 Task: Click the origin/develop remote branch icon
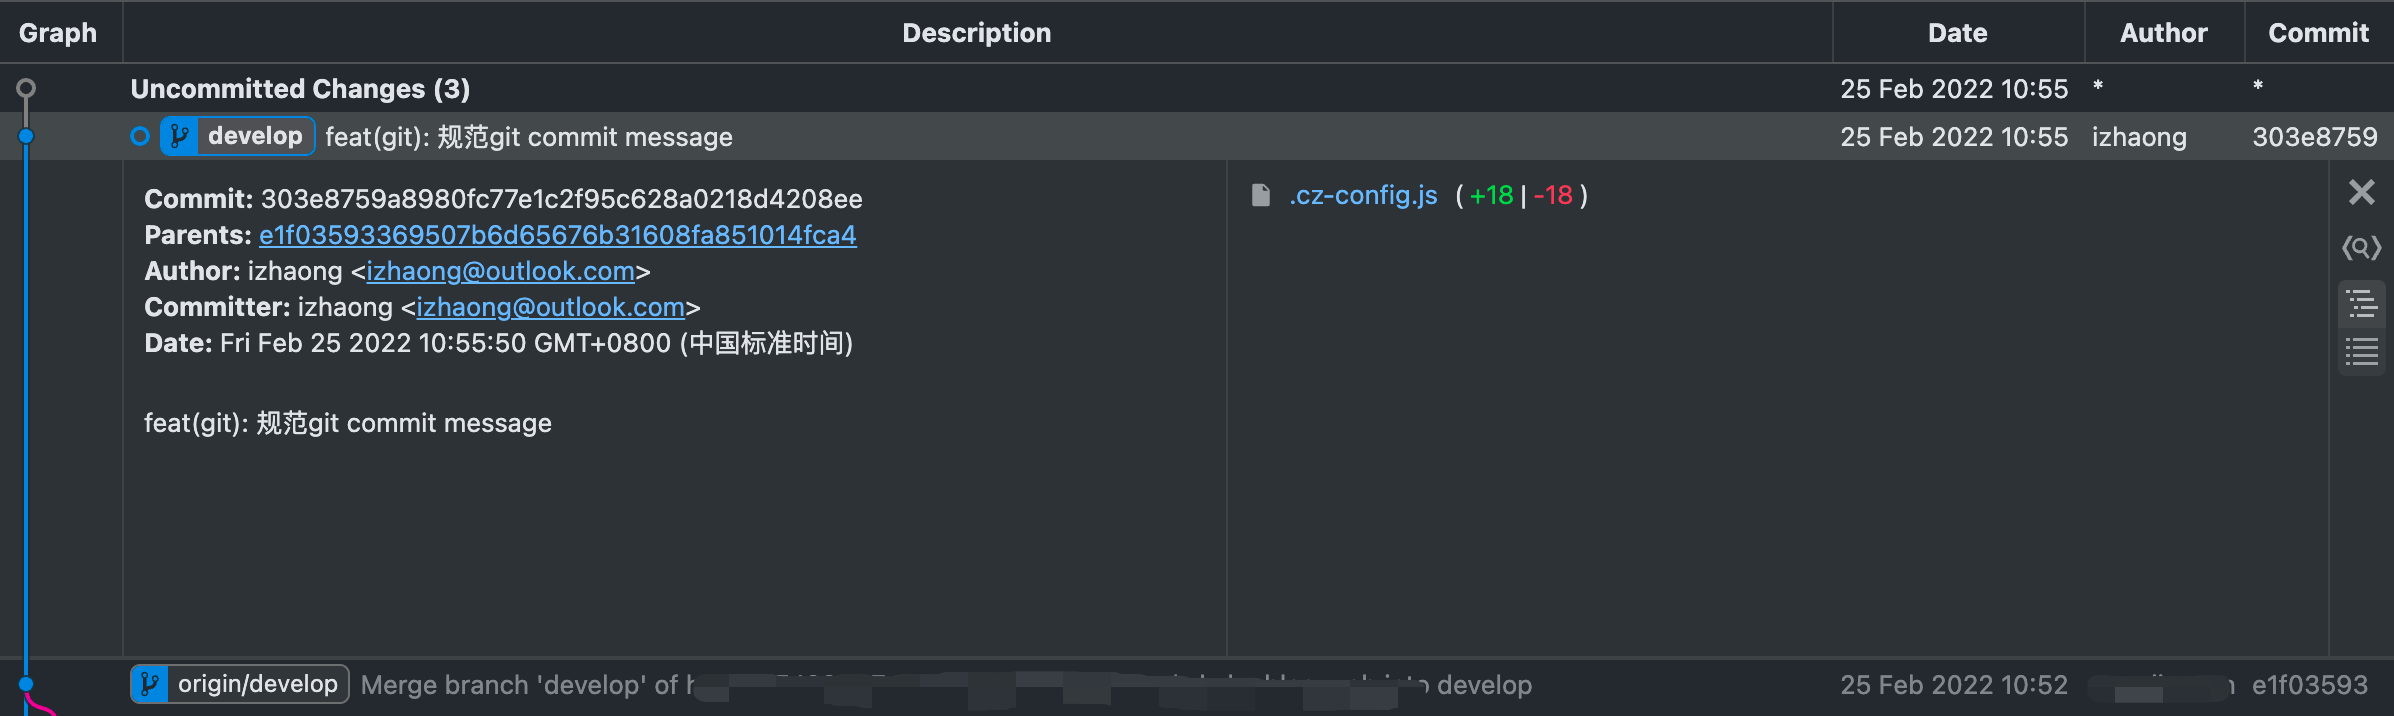click(149, 684)
